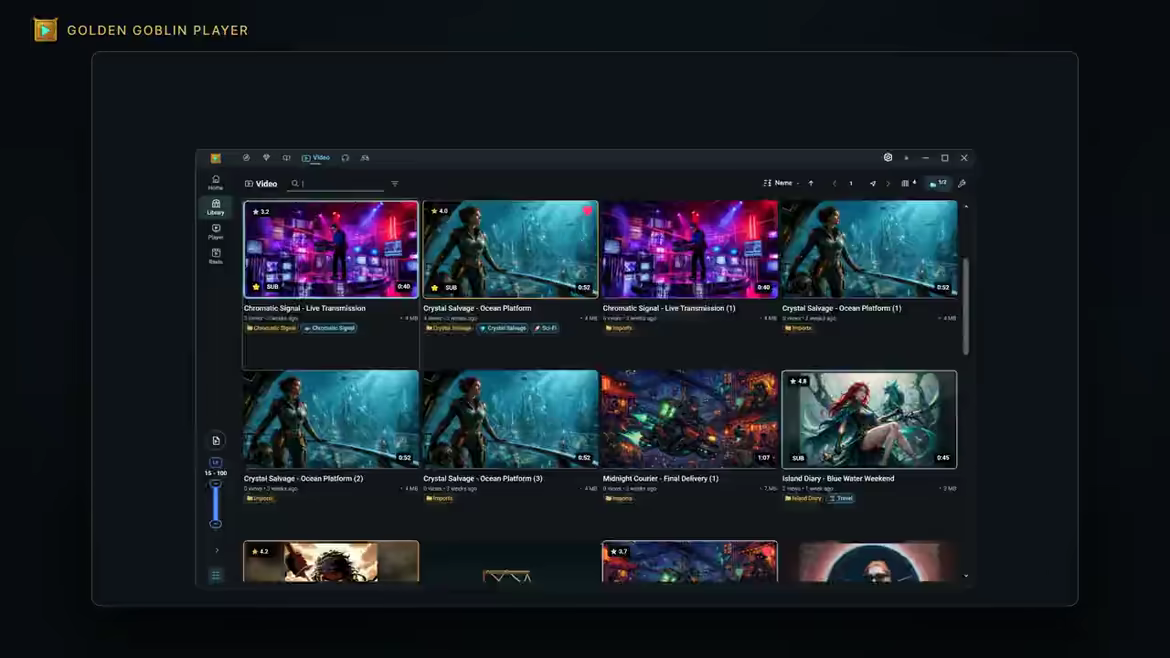Open the Crystal Salvage - Ocean Platform (2) thumbnail

coord(331,419)
